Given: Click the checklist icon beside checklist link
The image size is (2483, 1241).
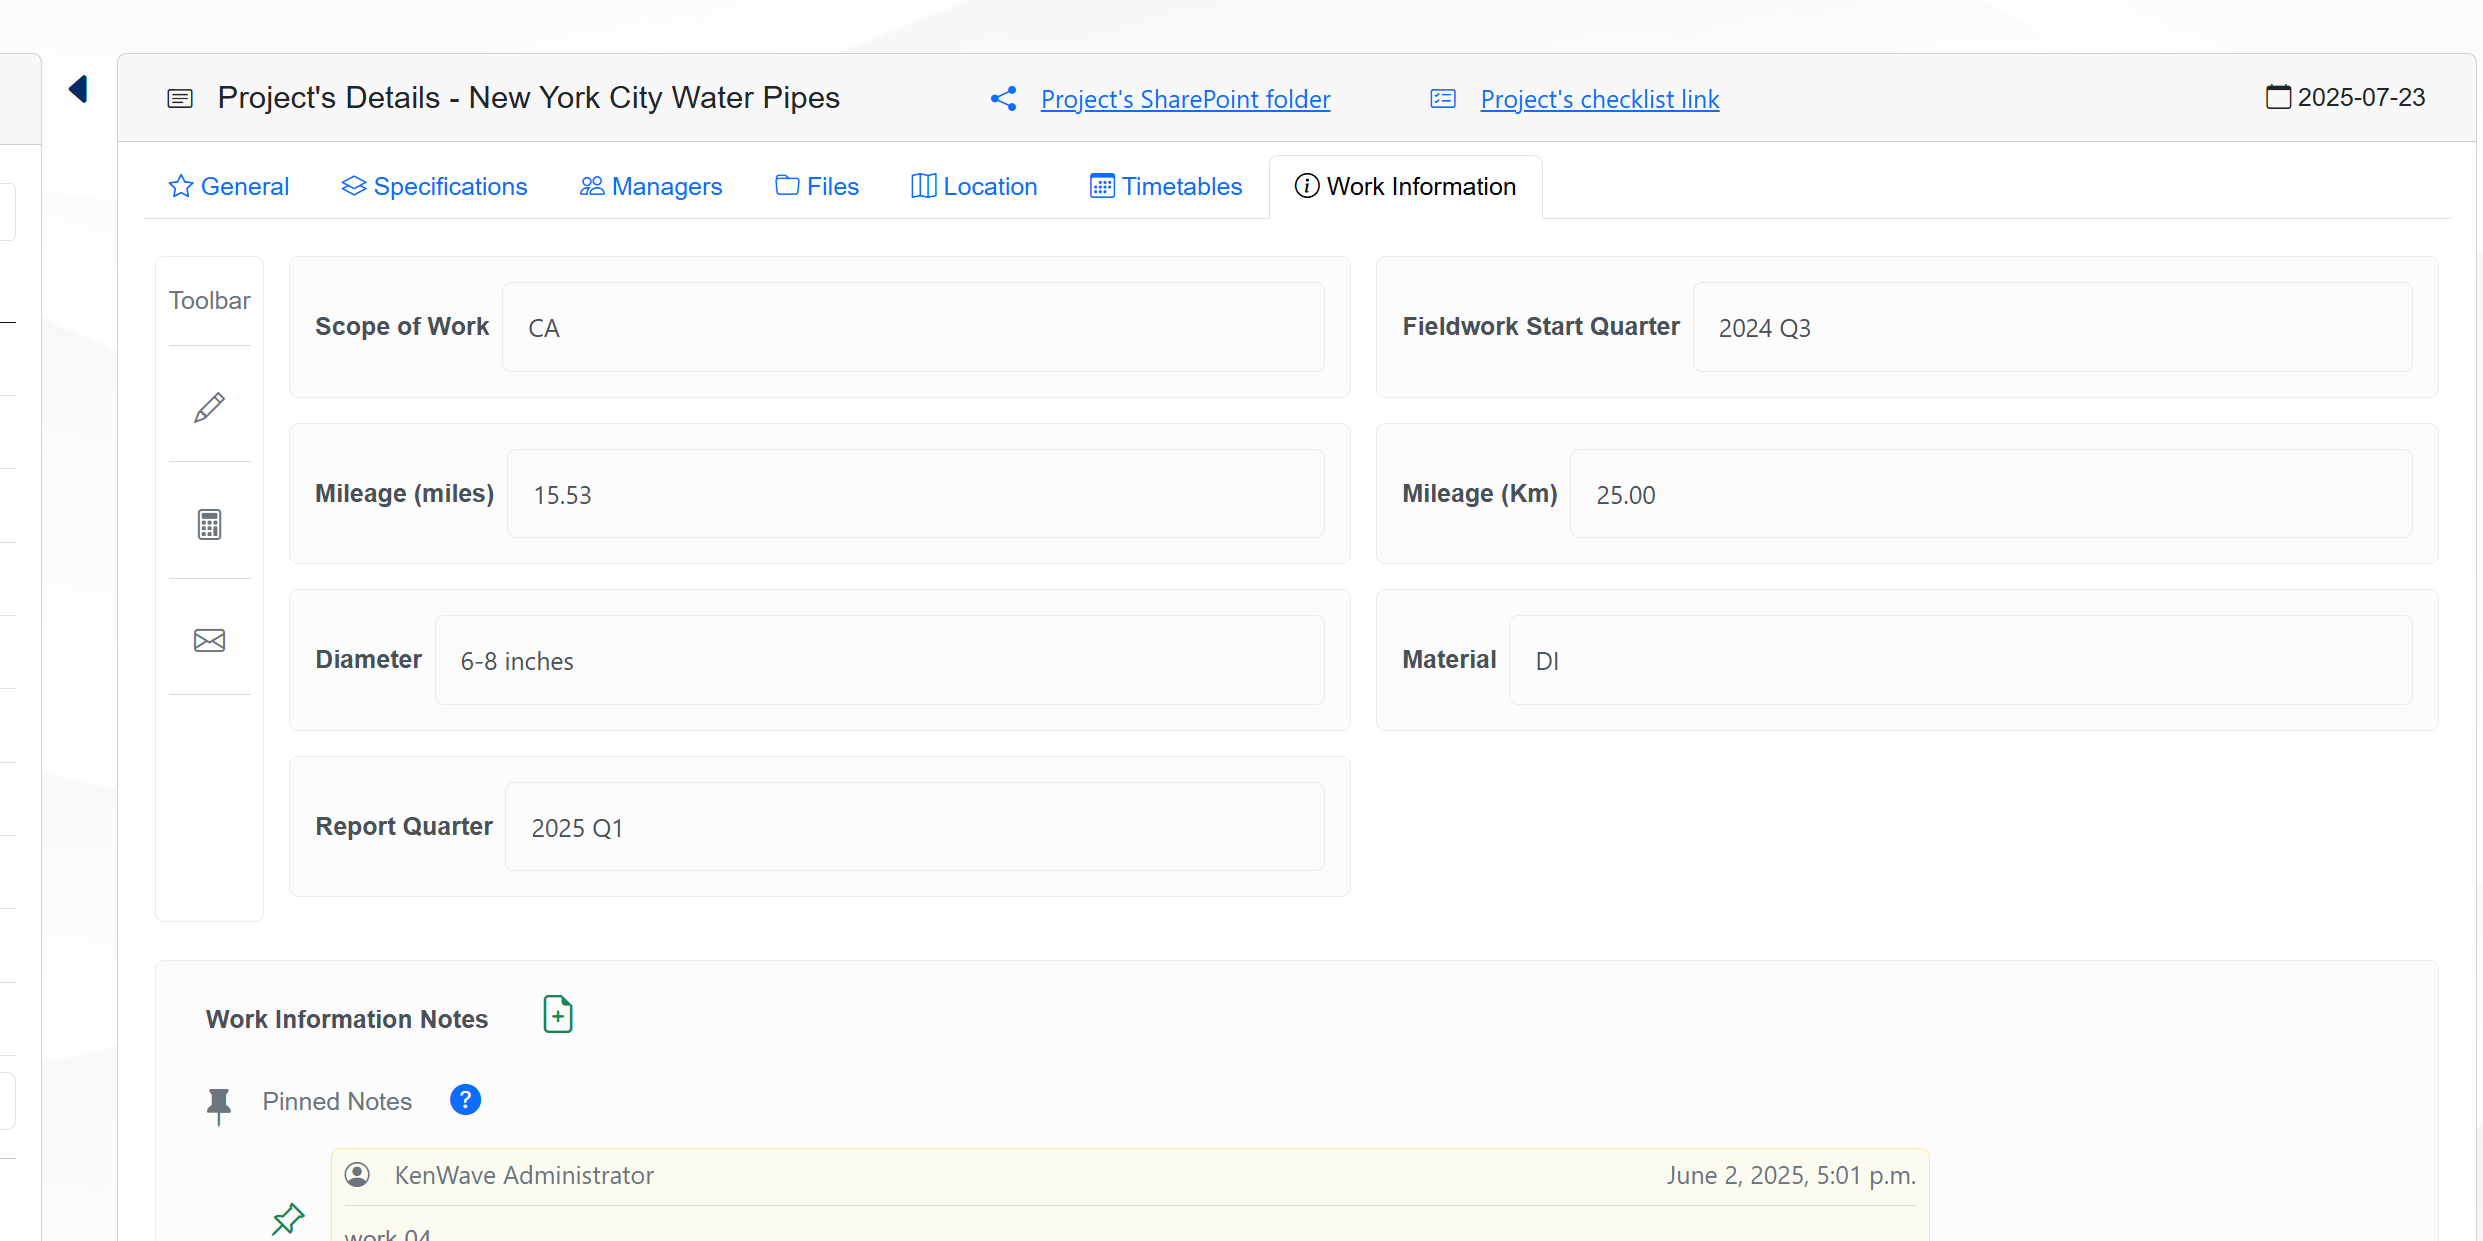Looking at the screenshot, I should [1442, 98].
